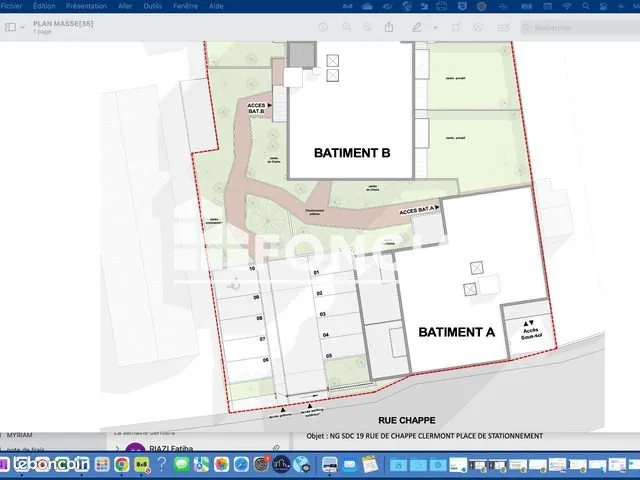Image resolution: width=640 pixels, height=480 pixels.
Task: Open Safari from the dock
Action: 241,464
